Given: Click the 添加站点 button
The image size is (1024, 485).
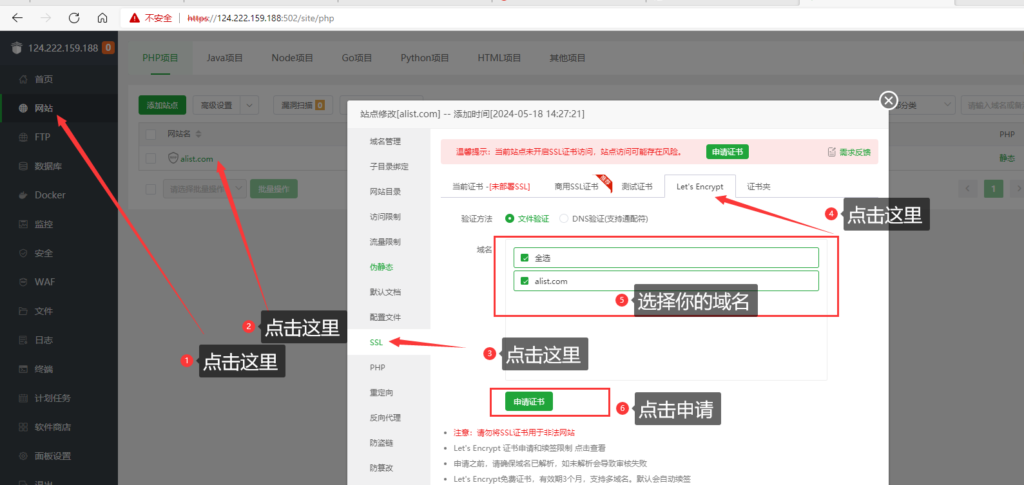Looking at the screenshot, I should pyautogui.click(x=162, y=105).
